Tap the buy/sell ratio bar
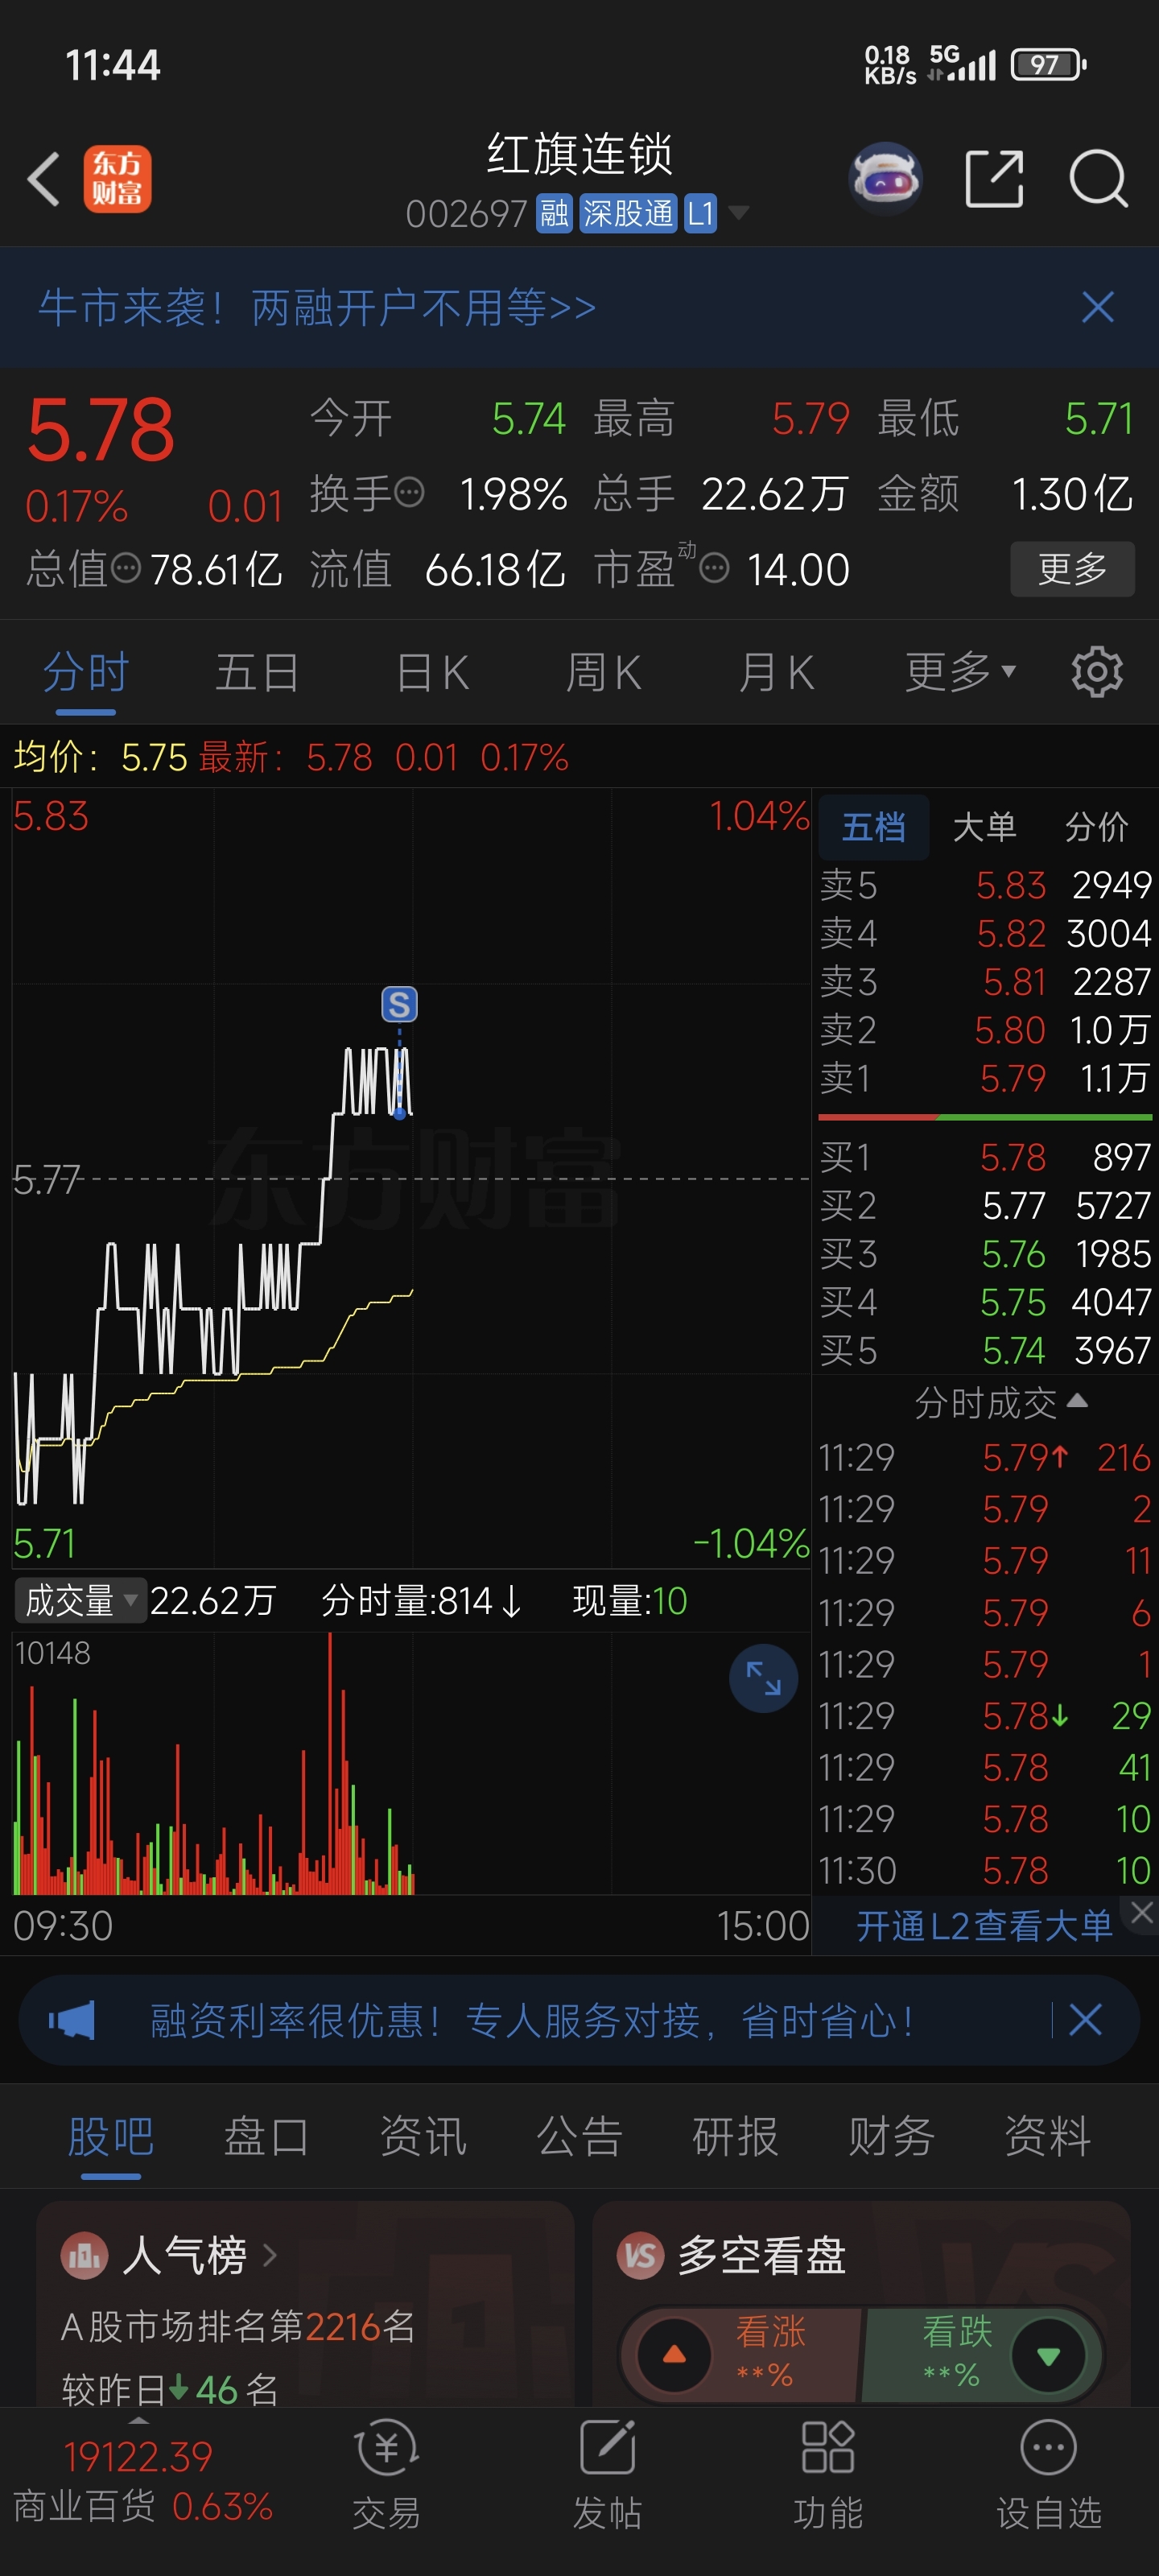The image size is (1159, 2576). [x=985, y=1117]
